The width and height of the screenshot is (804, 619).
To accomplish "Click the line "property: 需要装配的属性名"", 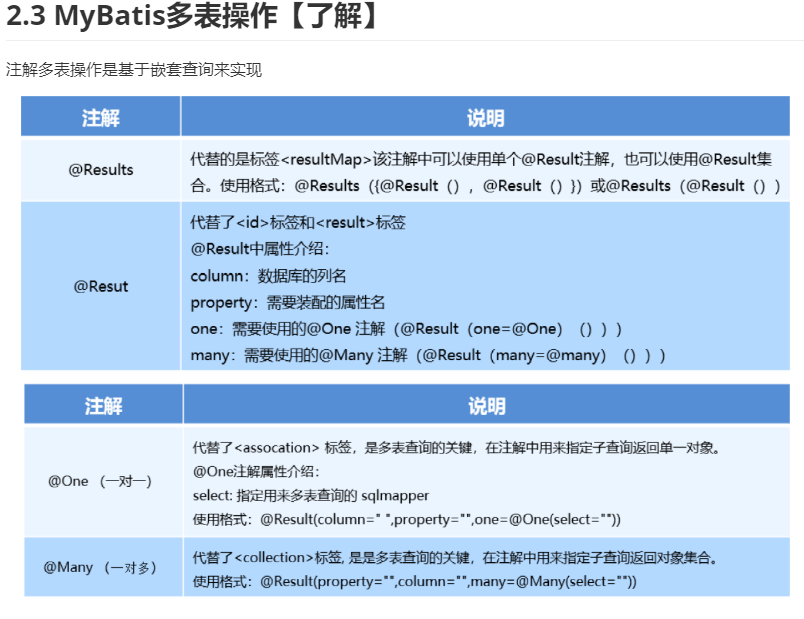I will coord(288,303).
